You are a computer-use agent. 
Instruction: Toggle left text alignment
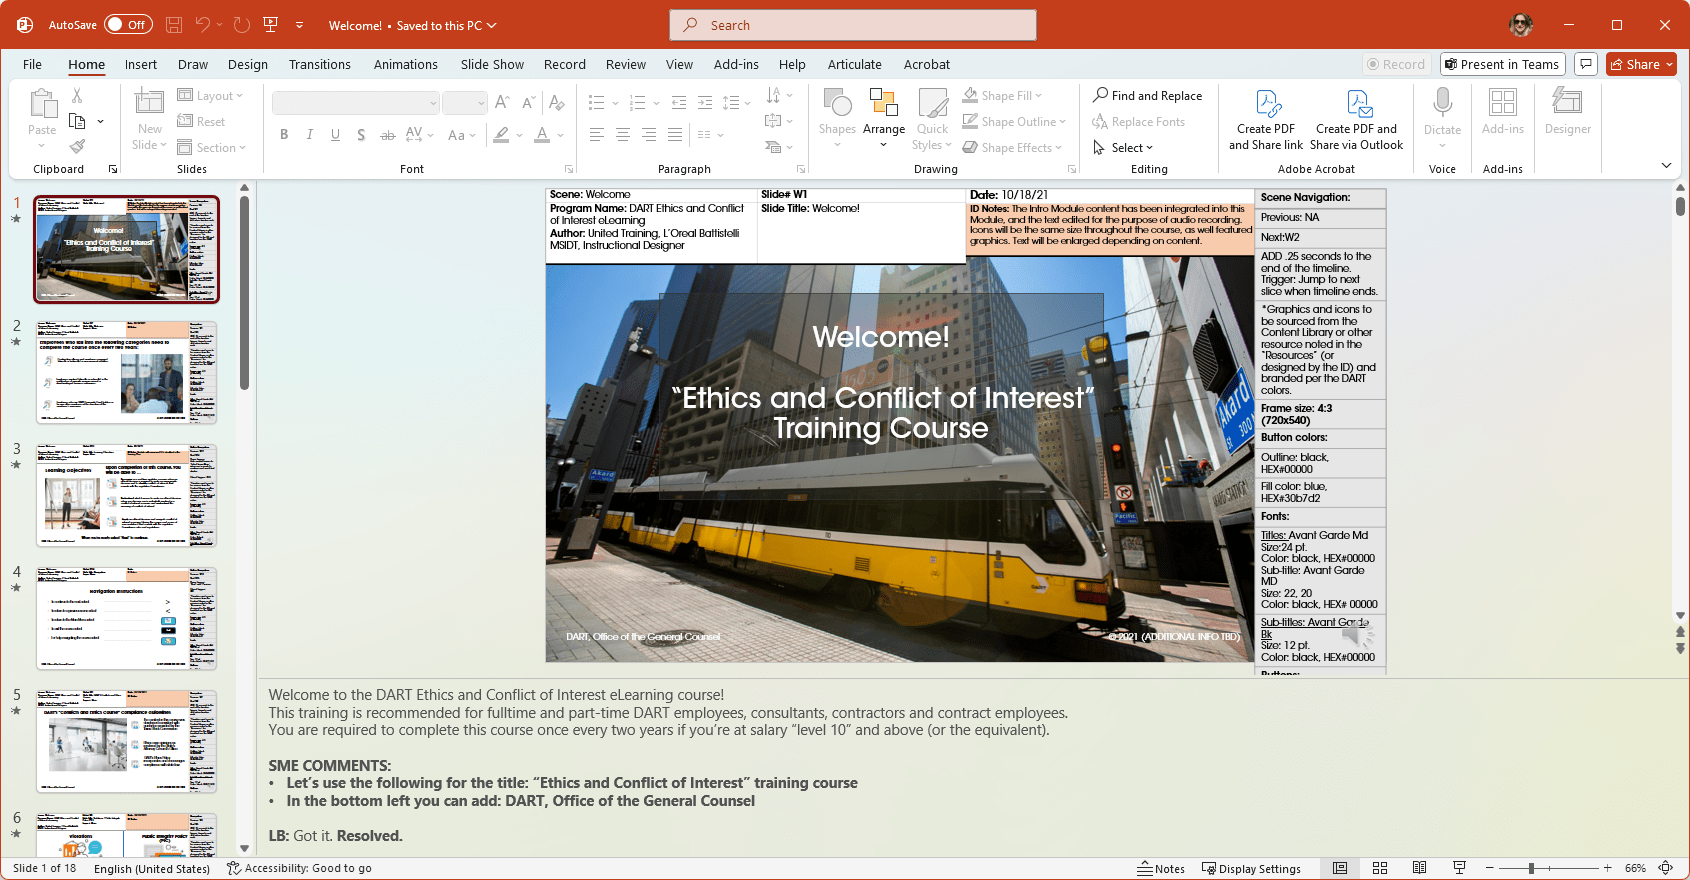(x=597, y=135)
